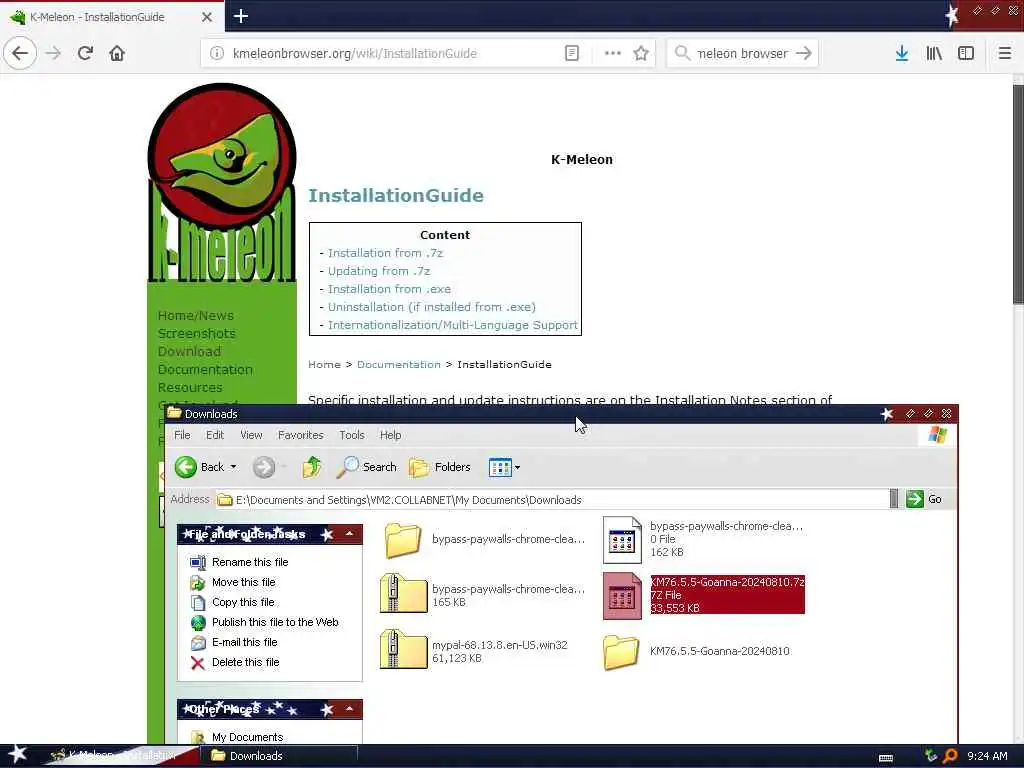Click the K-Meleon chameleon logo

pos(221,183)
